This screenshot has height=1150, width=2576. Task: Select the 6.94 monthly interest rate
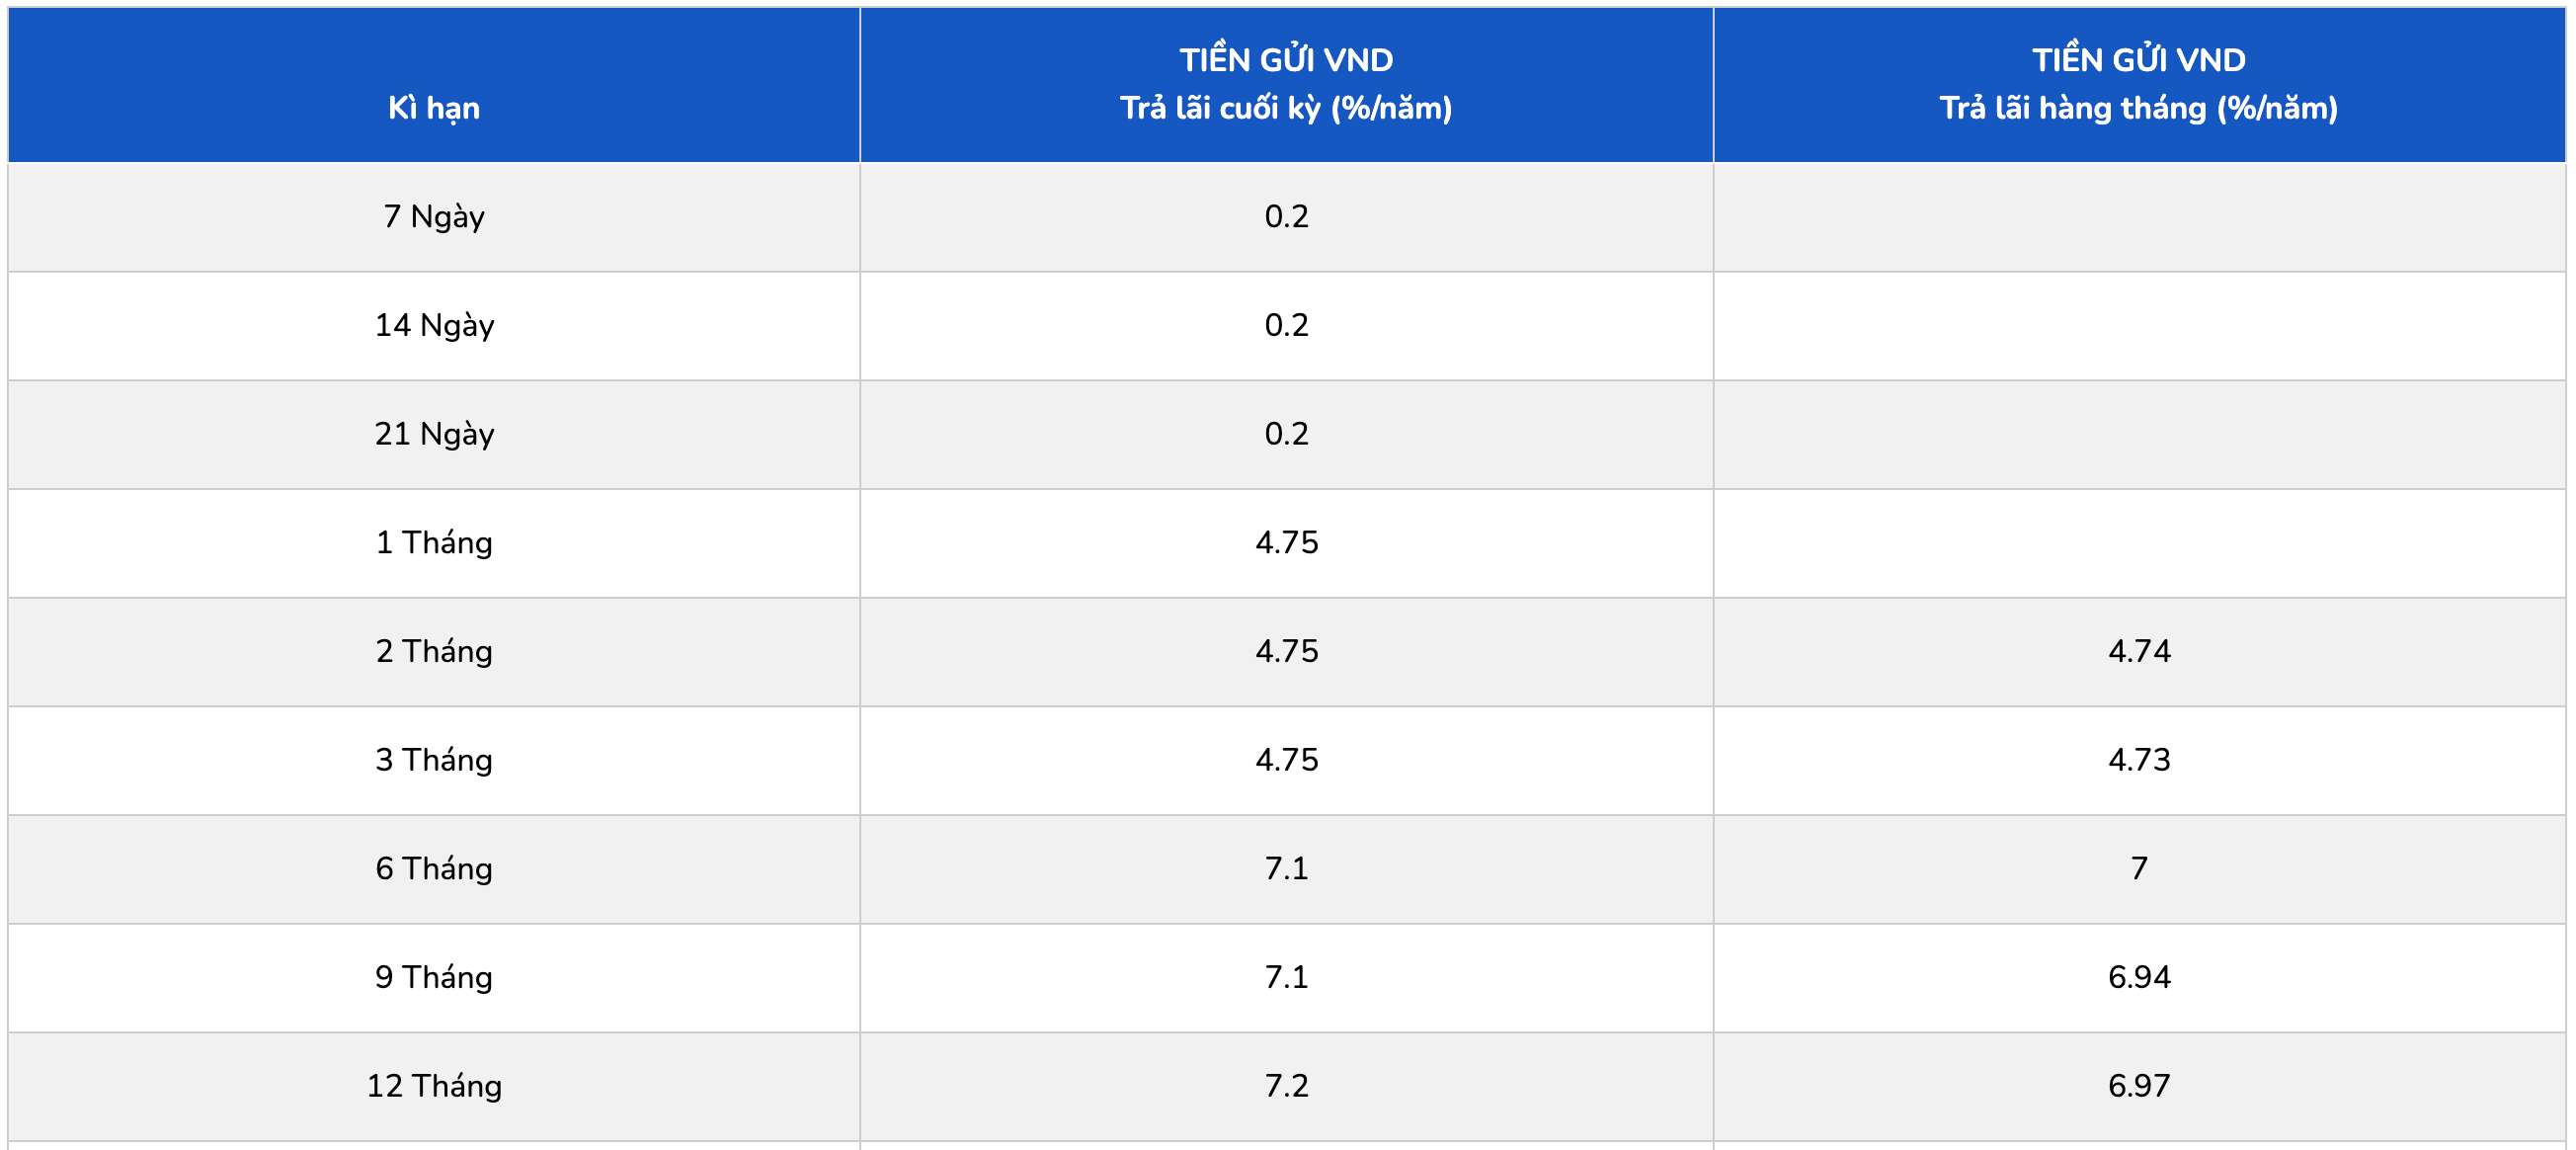click(2139, 978)
